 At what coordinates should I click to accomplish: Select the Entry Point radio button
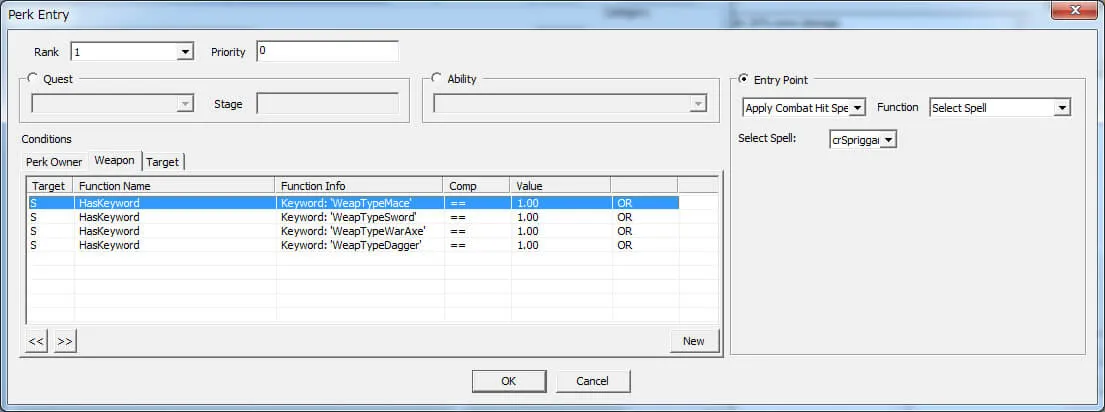743,79
